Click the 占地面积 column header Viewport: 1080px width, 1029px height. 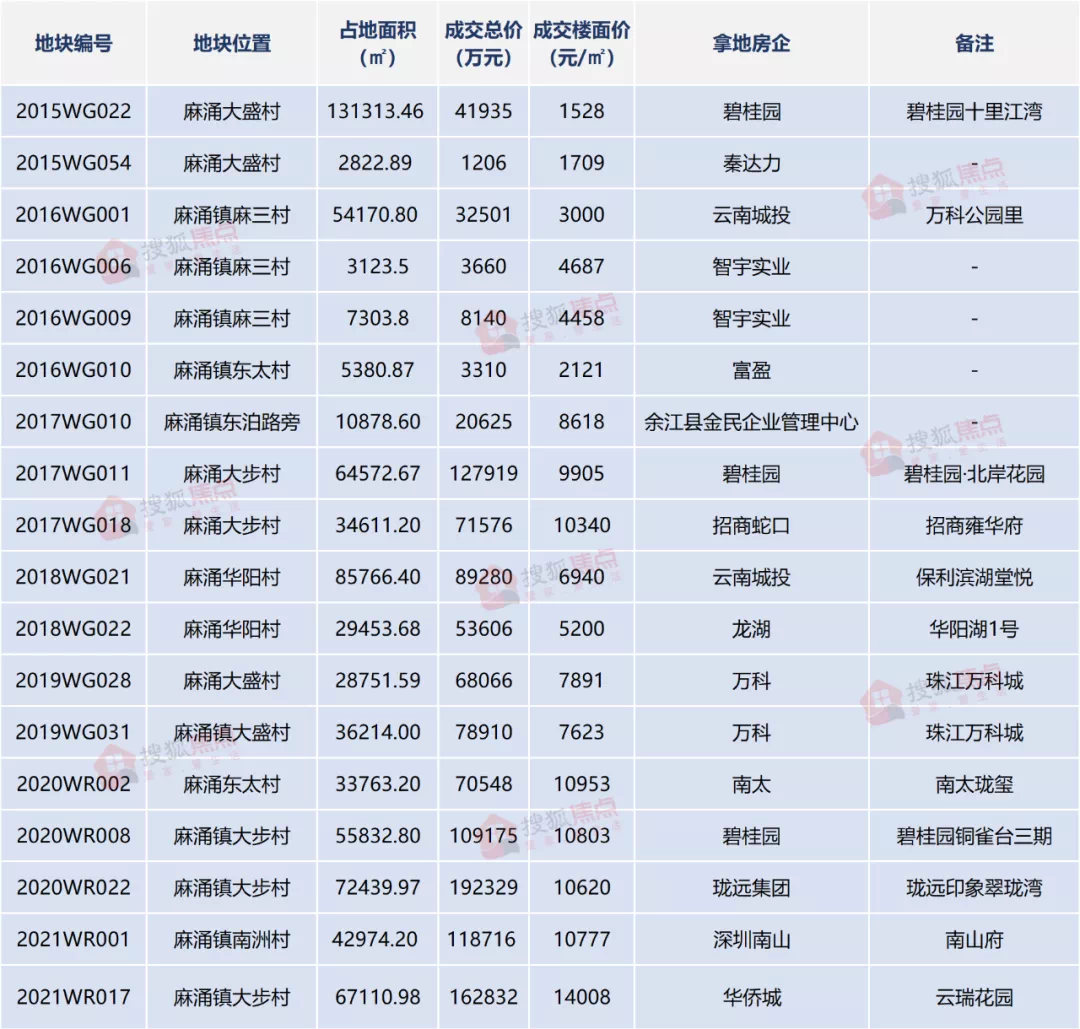coord(377,43)
